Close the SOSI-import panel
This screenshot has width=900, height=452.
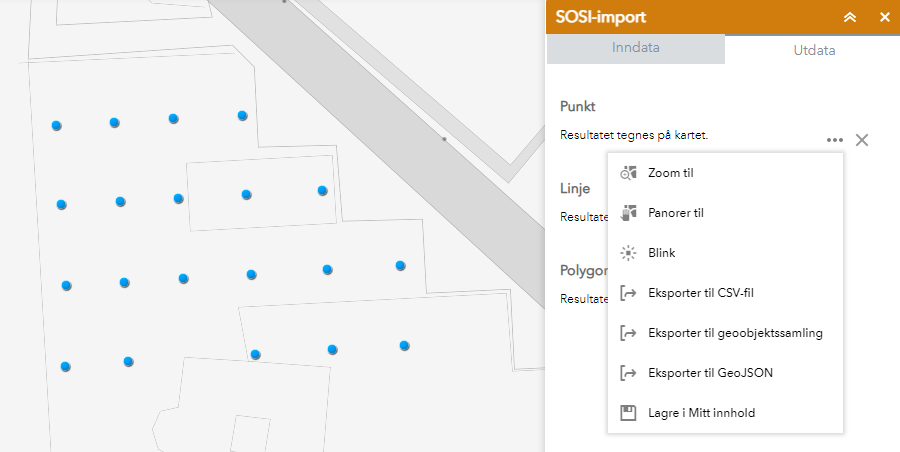coord(885,17)
